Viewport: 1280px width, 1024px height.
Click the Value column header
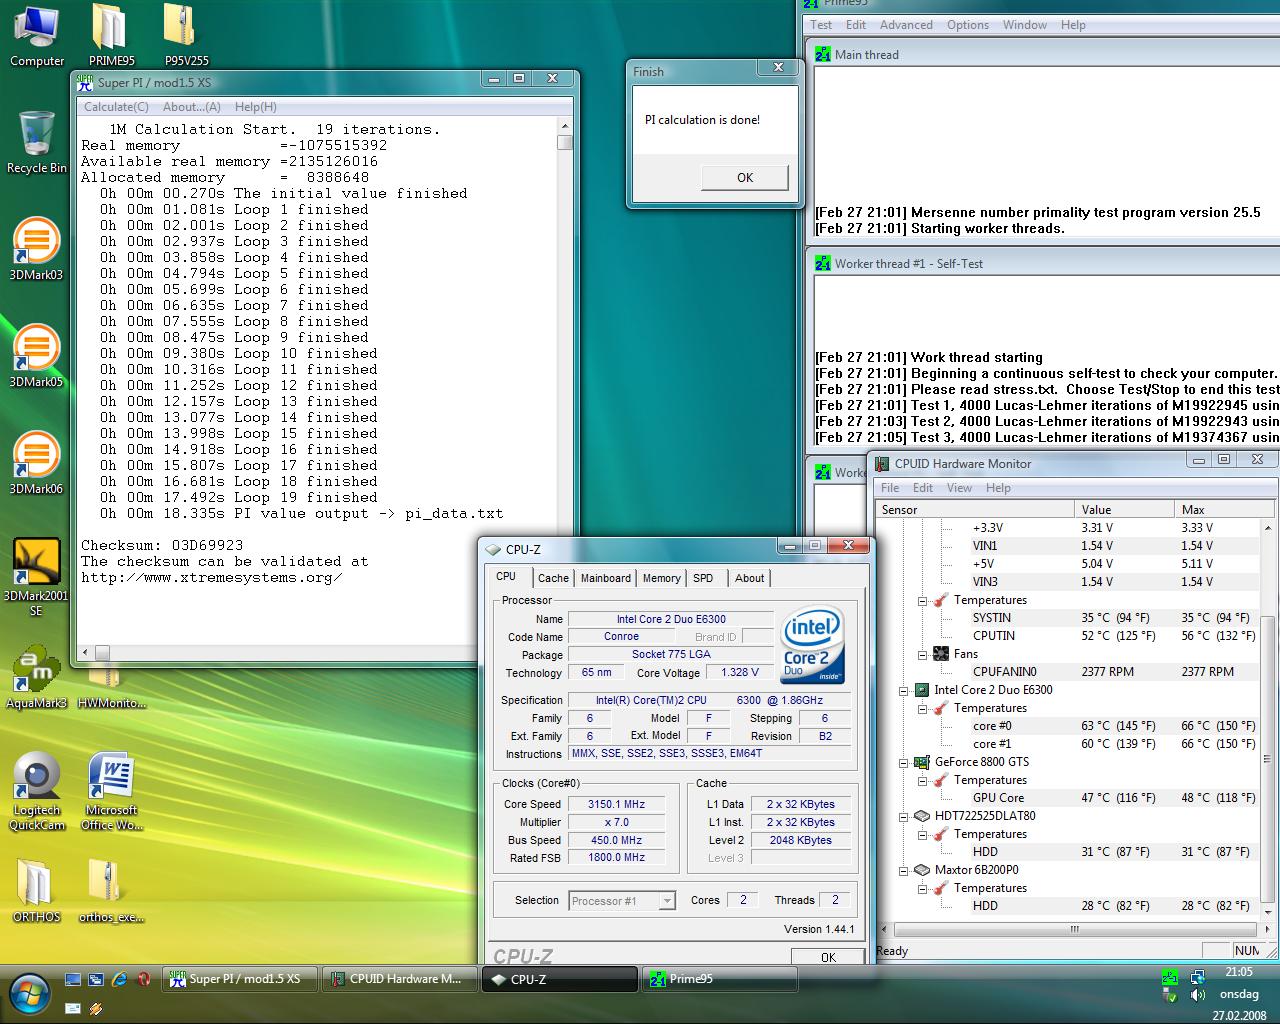pyautogui.click(x=1124, y=509)
